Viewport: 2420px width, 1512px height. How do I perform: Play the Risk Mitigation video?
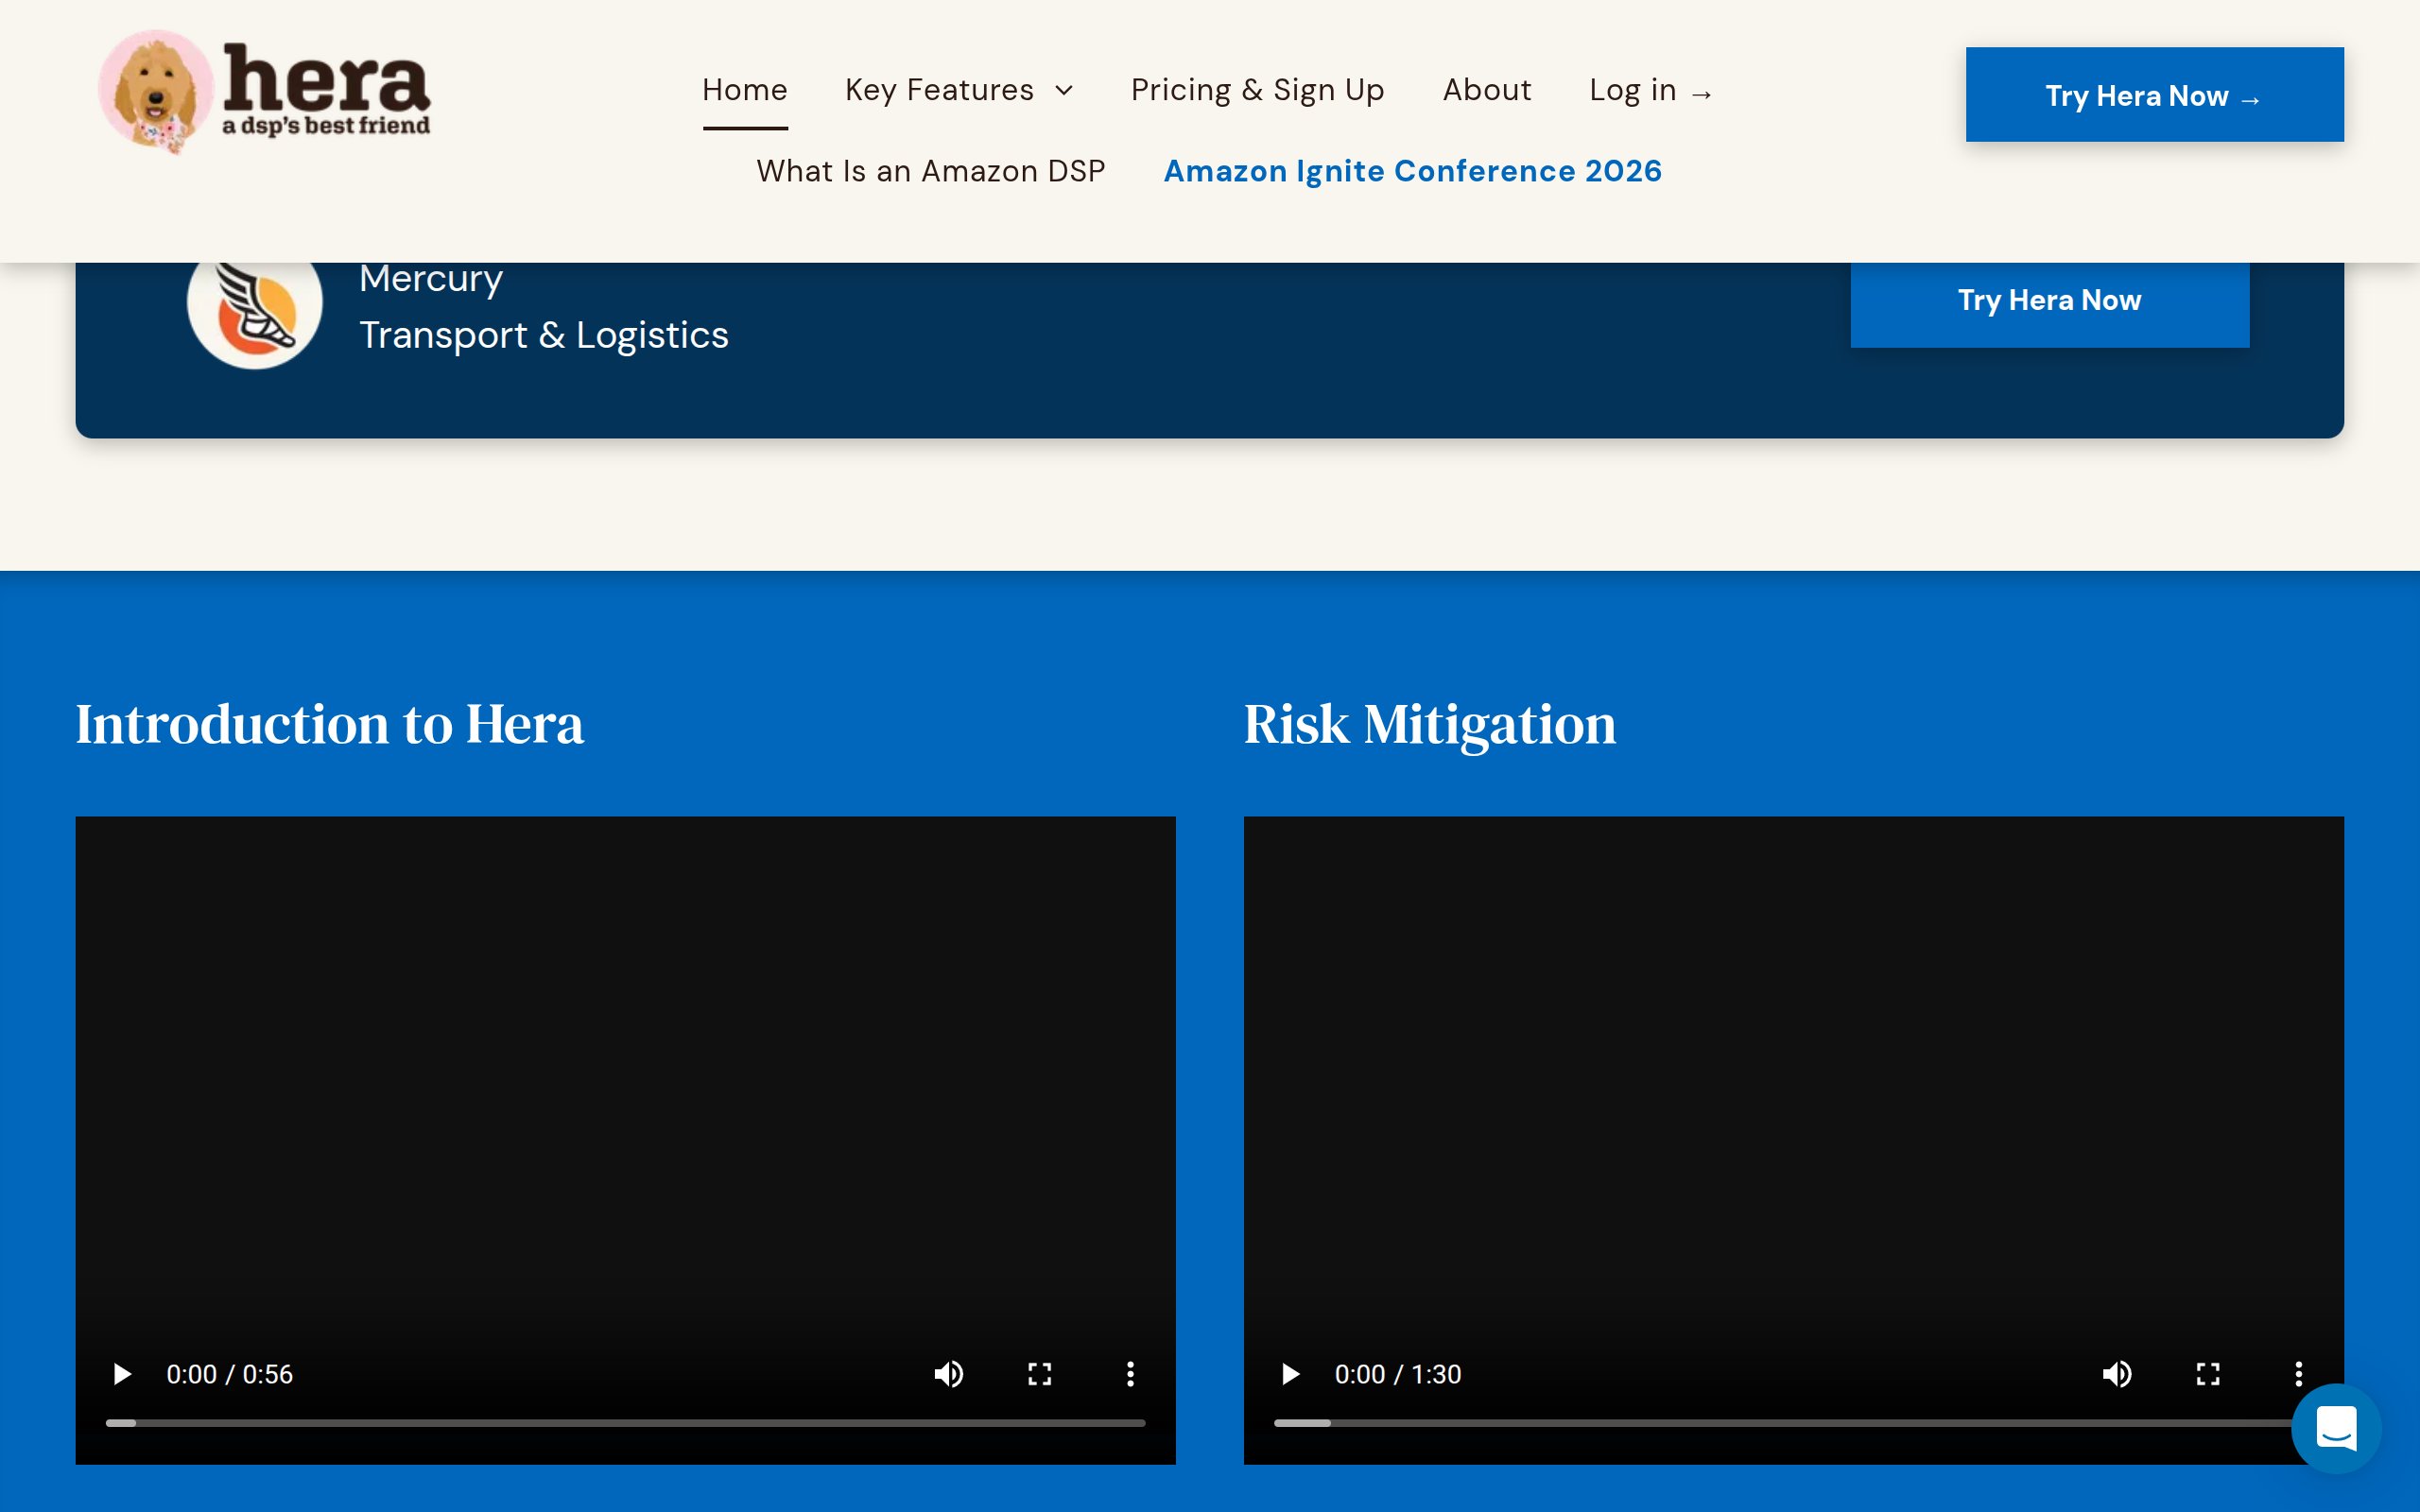1290,1374
